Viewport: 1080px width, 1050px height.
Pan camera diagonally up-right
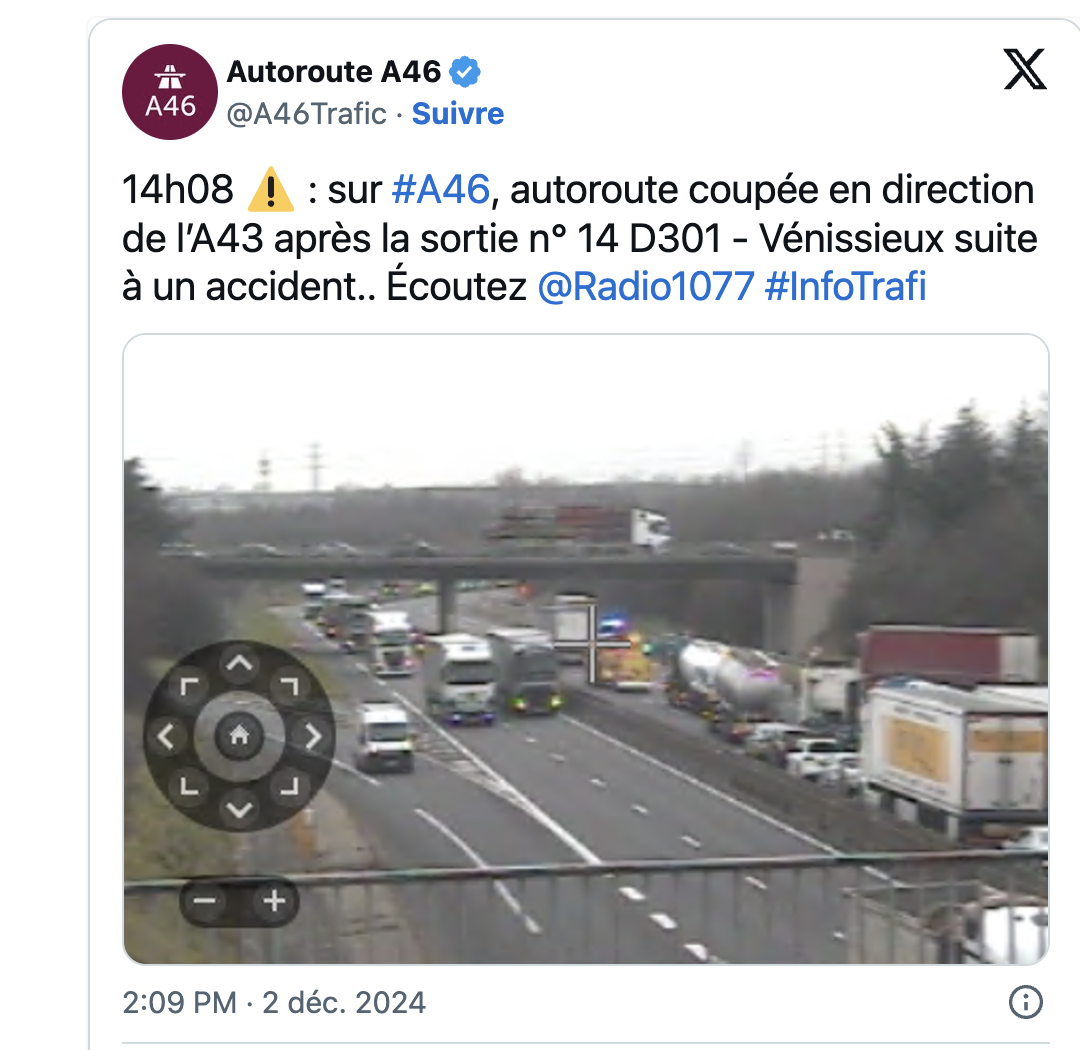pos(289,686)
